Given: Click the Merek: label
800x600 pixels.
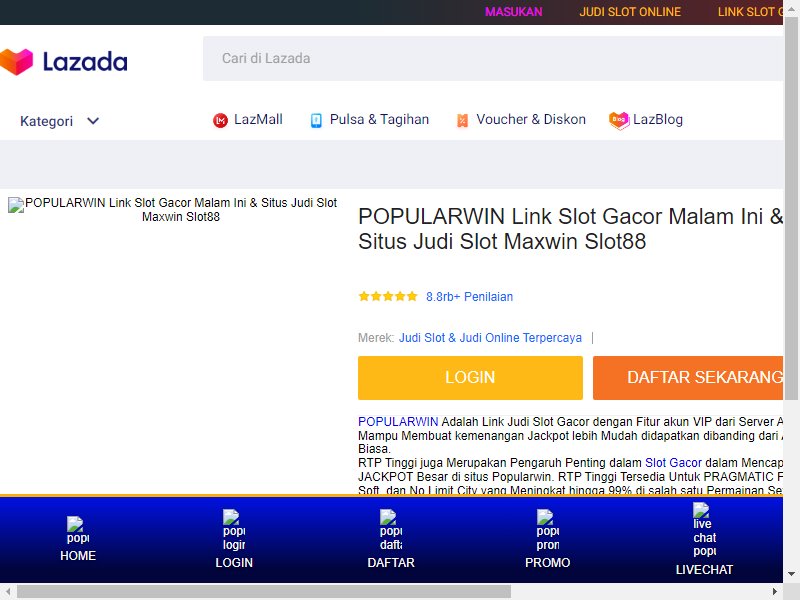Looking at the screenshot, I should coord(376,338).
